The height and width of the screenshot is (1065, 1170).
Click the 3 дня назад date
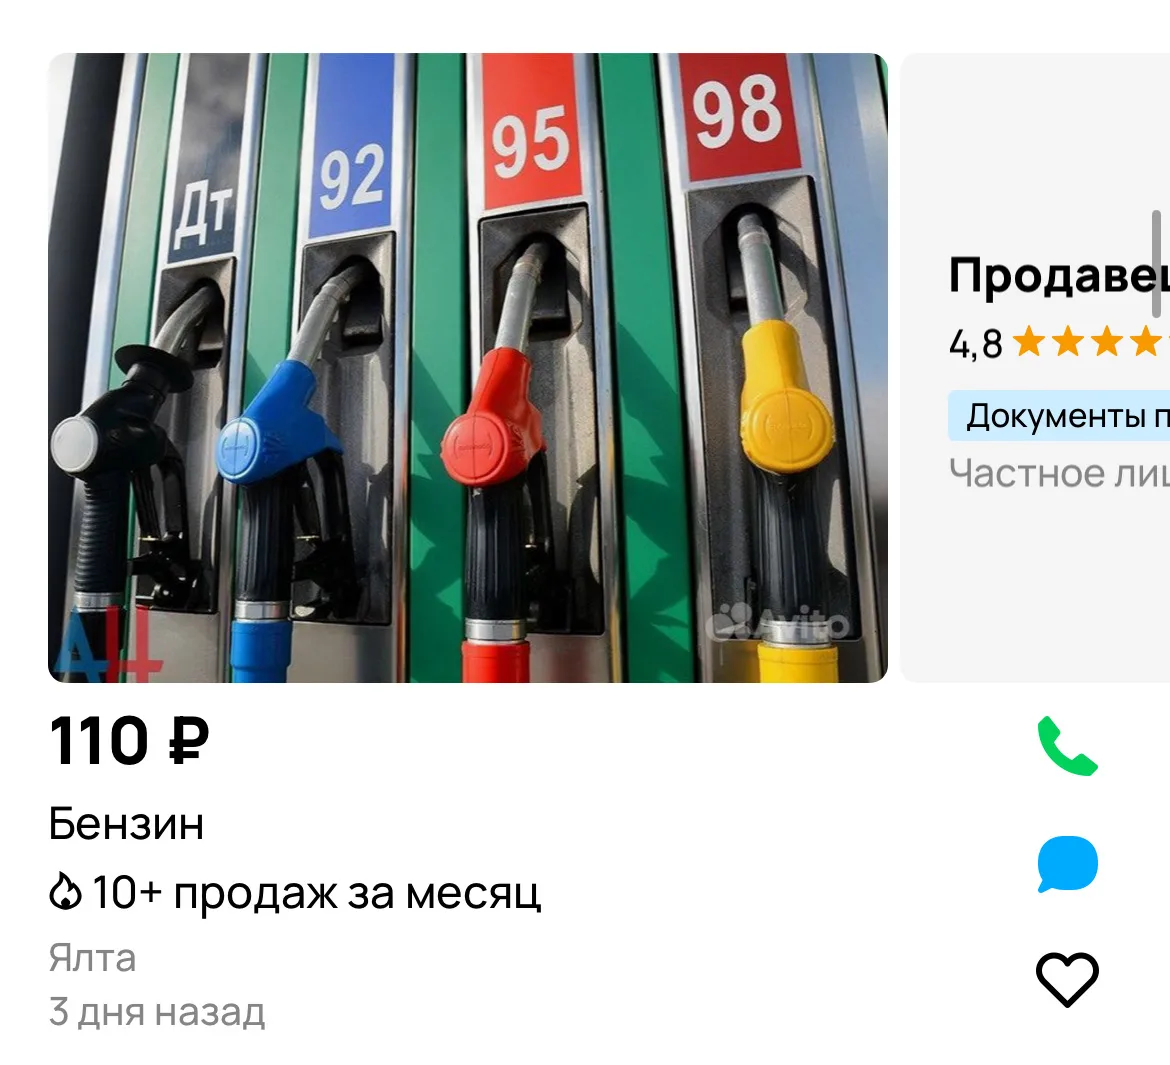pyautogui.click(x=157, y=1012)
